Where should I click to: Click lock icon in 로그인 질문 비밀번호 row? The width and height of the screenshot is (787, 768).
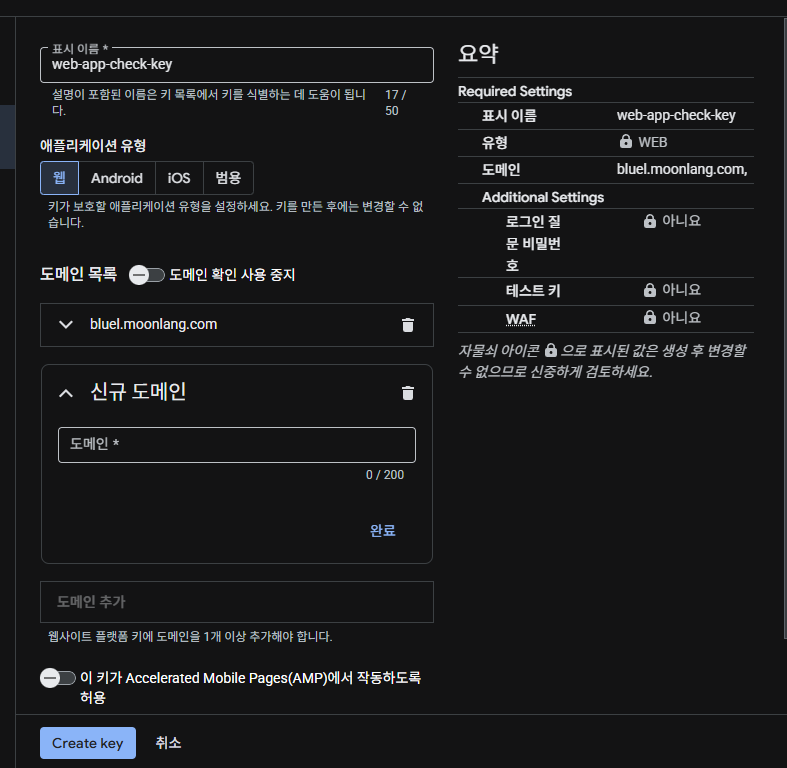click(x=649, y=221)
